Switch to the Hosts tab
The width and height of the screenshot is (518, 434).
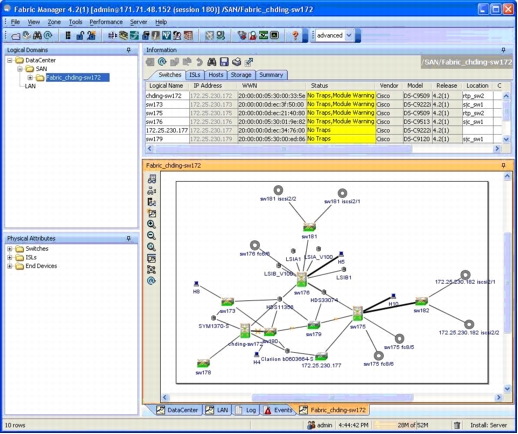point(216,75)
